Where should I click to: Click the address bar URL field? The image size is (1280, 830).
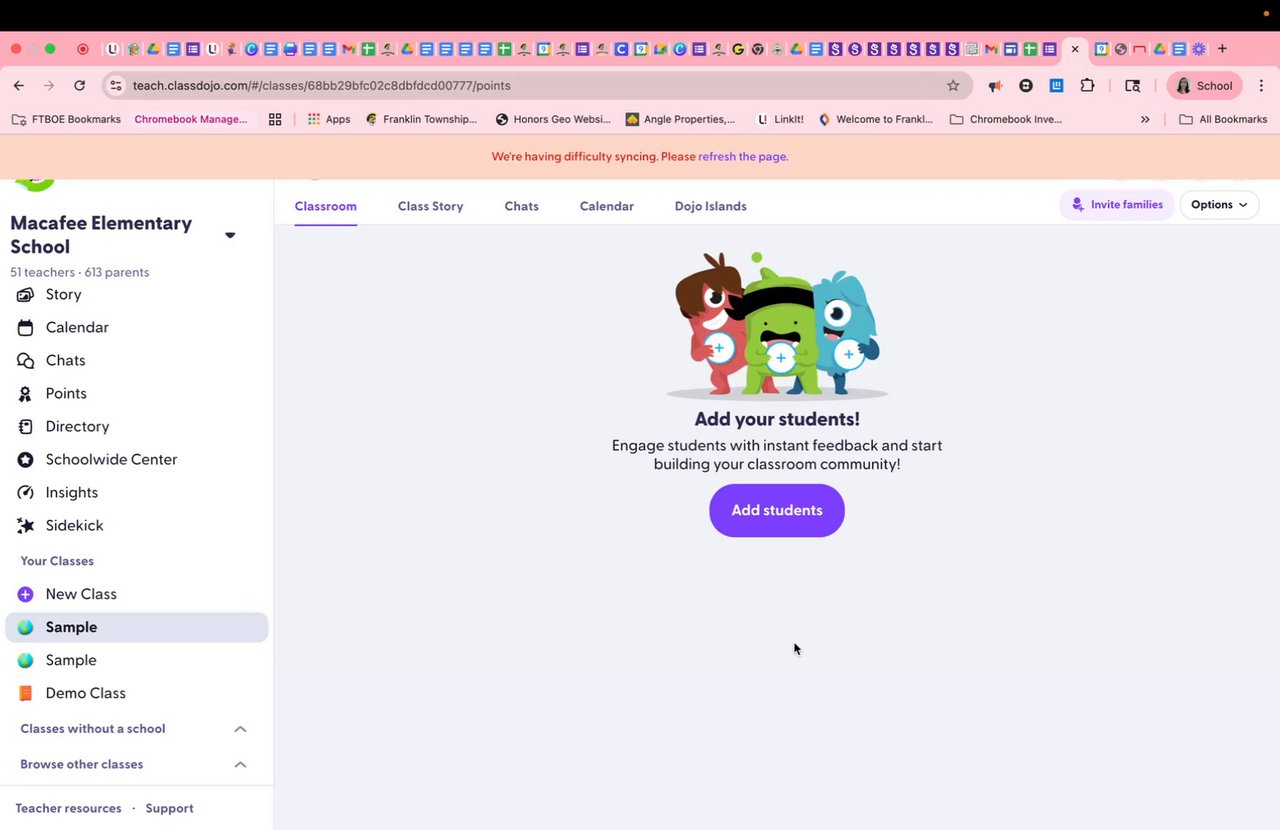click(x=535, y=86)
